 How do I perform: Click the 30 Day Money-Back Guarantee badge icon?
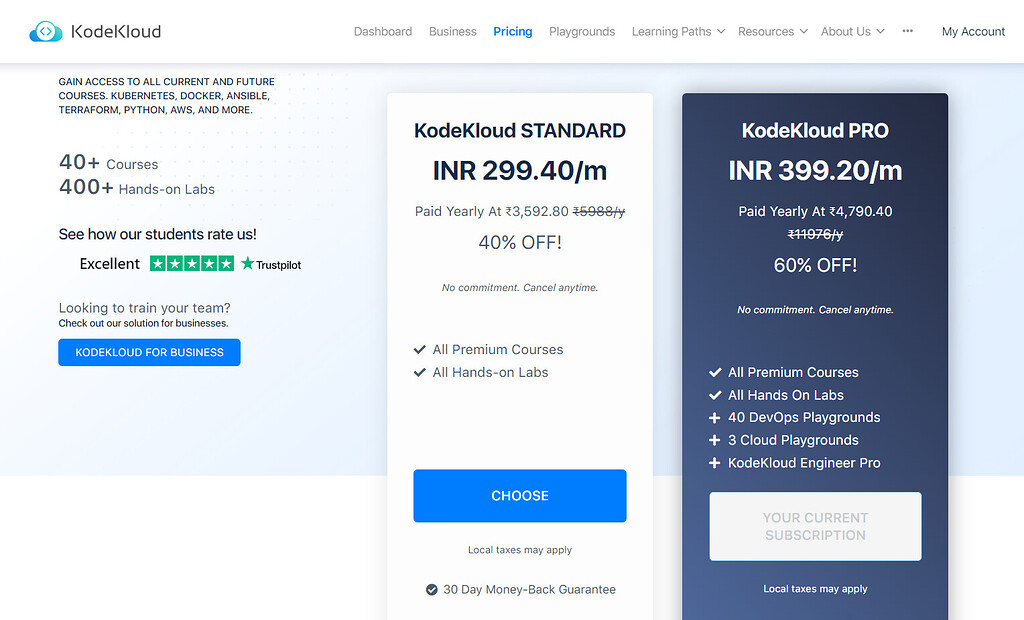pos(432,590)
